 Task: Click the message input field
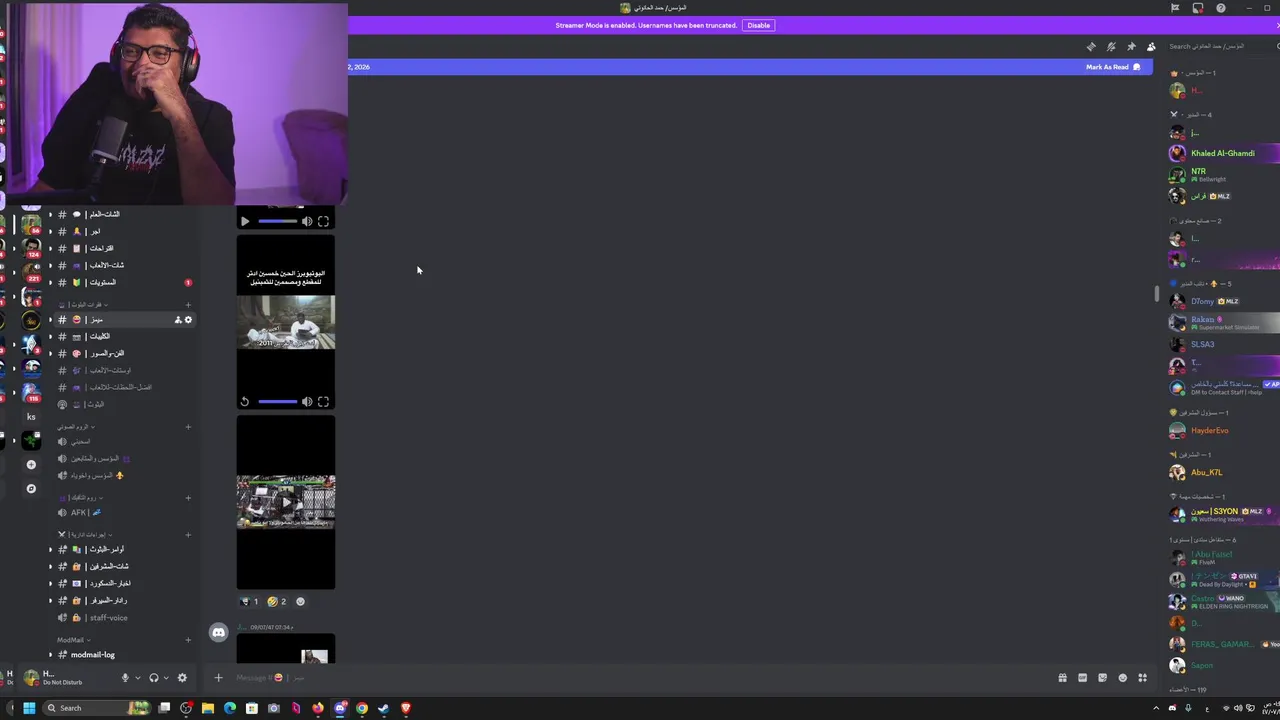click(x=640, y=678)
